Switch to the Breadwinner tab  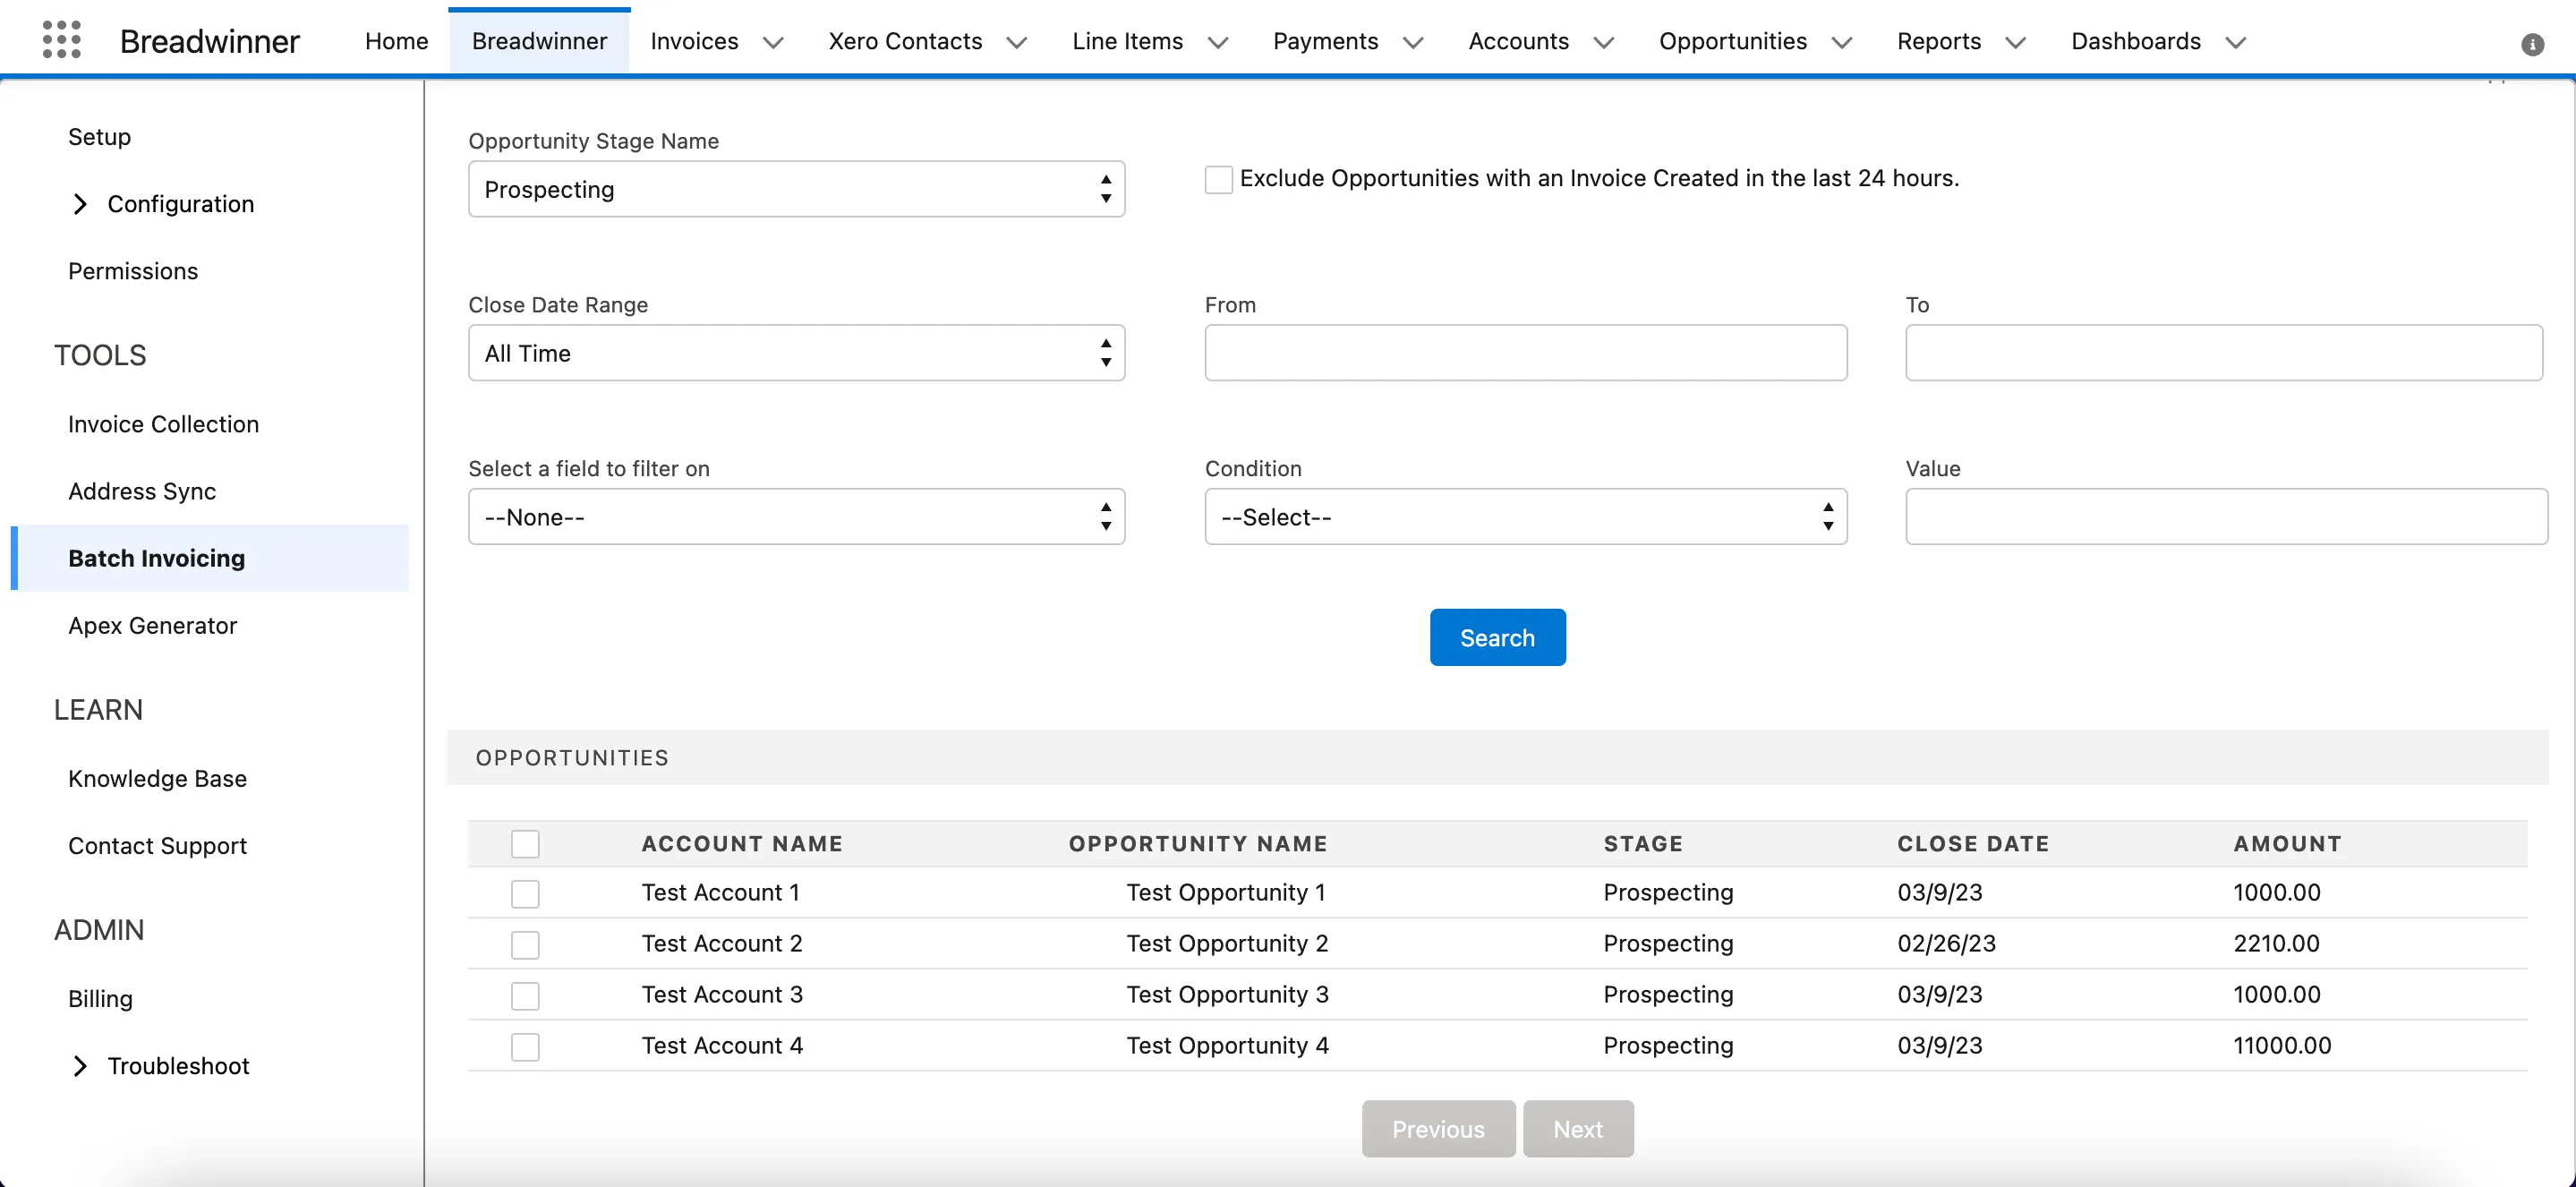pyautogui.click(x=539, y=41)
